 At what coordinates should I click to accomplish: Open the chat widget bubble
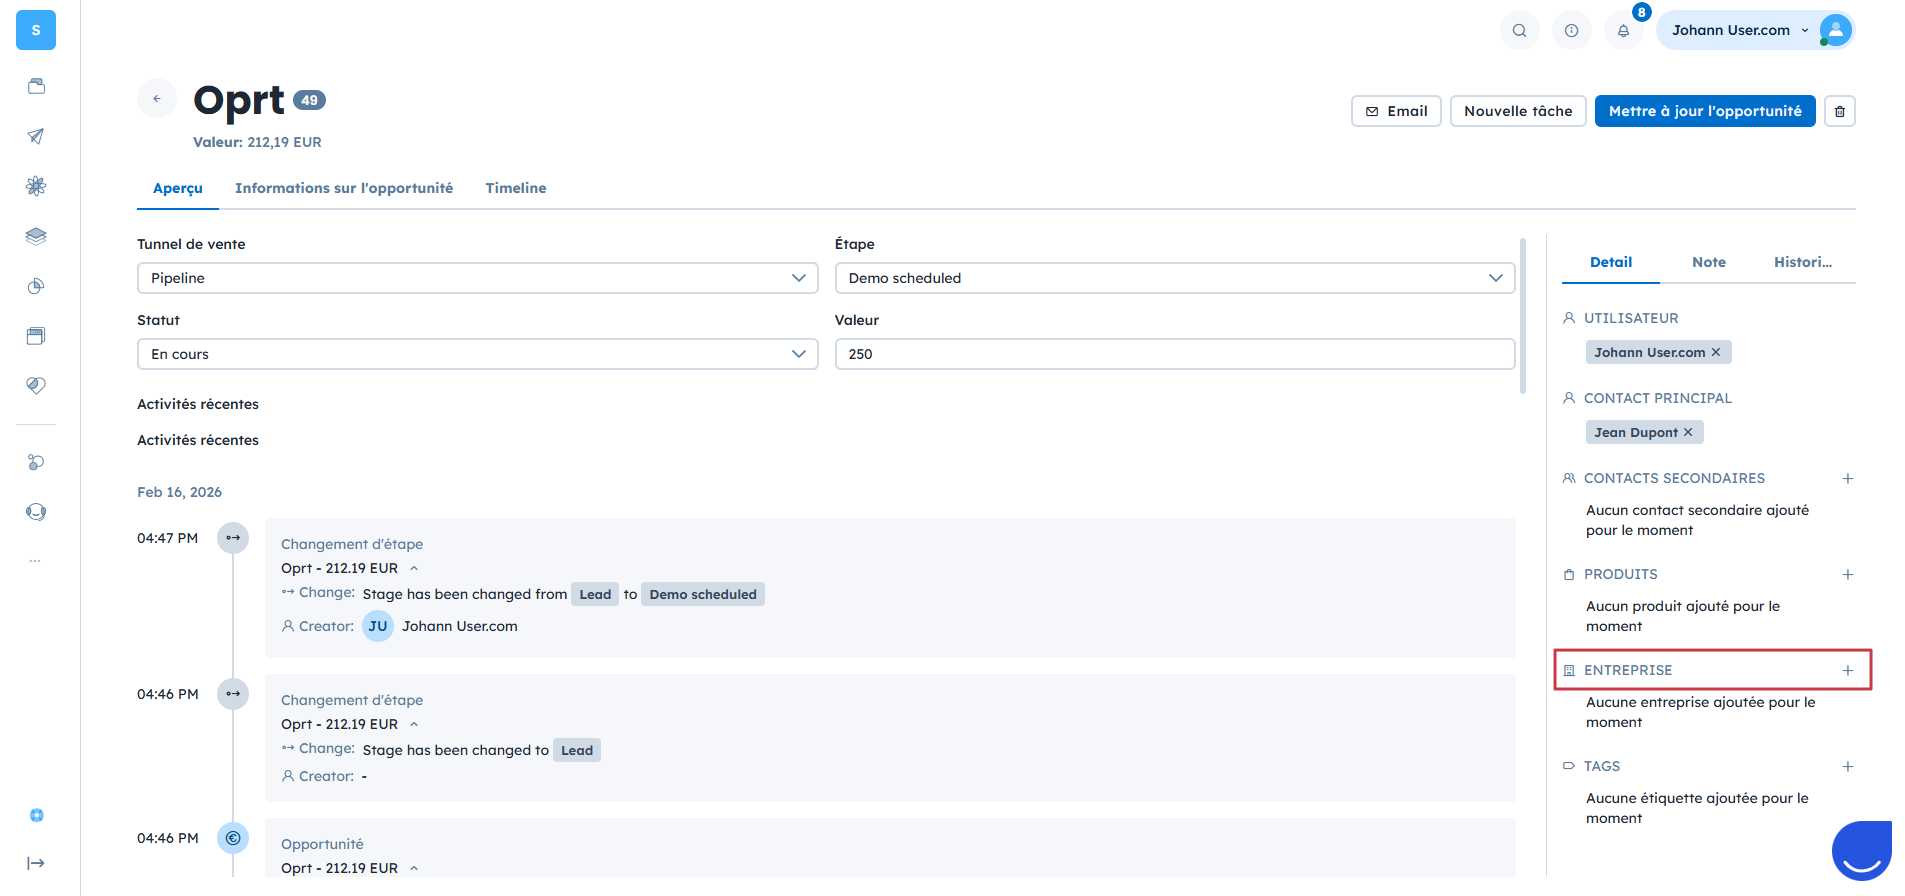point(1862,851)
